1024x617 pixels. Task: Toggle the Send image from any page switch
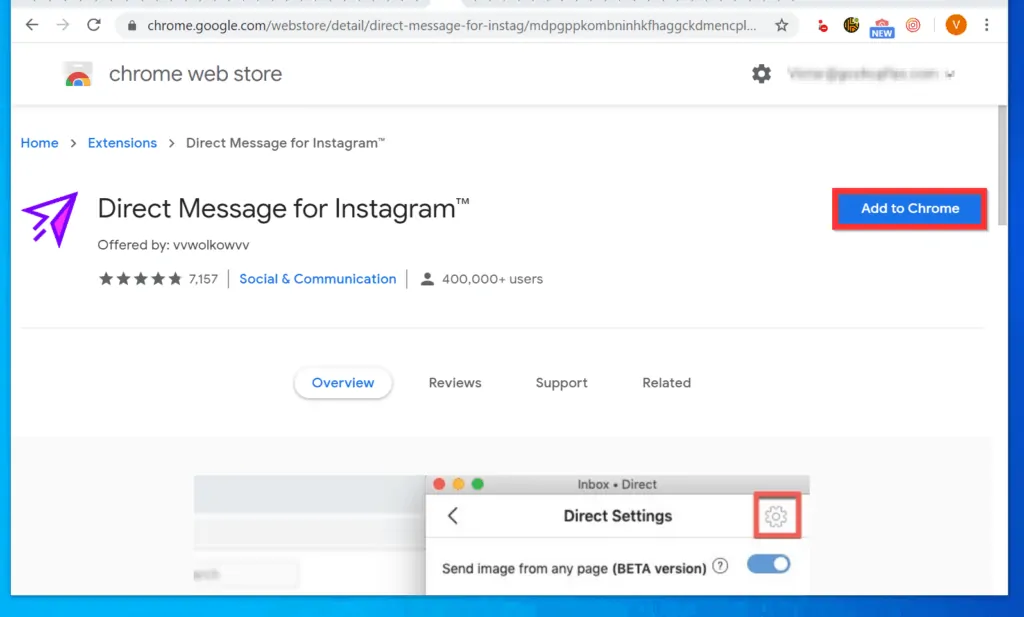click(769, 564)
